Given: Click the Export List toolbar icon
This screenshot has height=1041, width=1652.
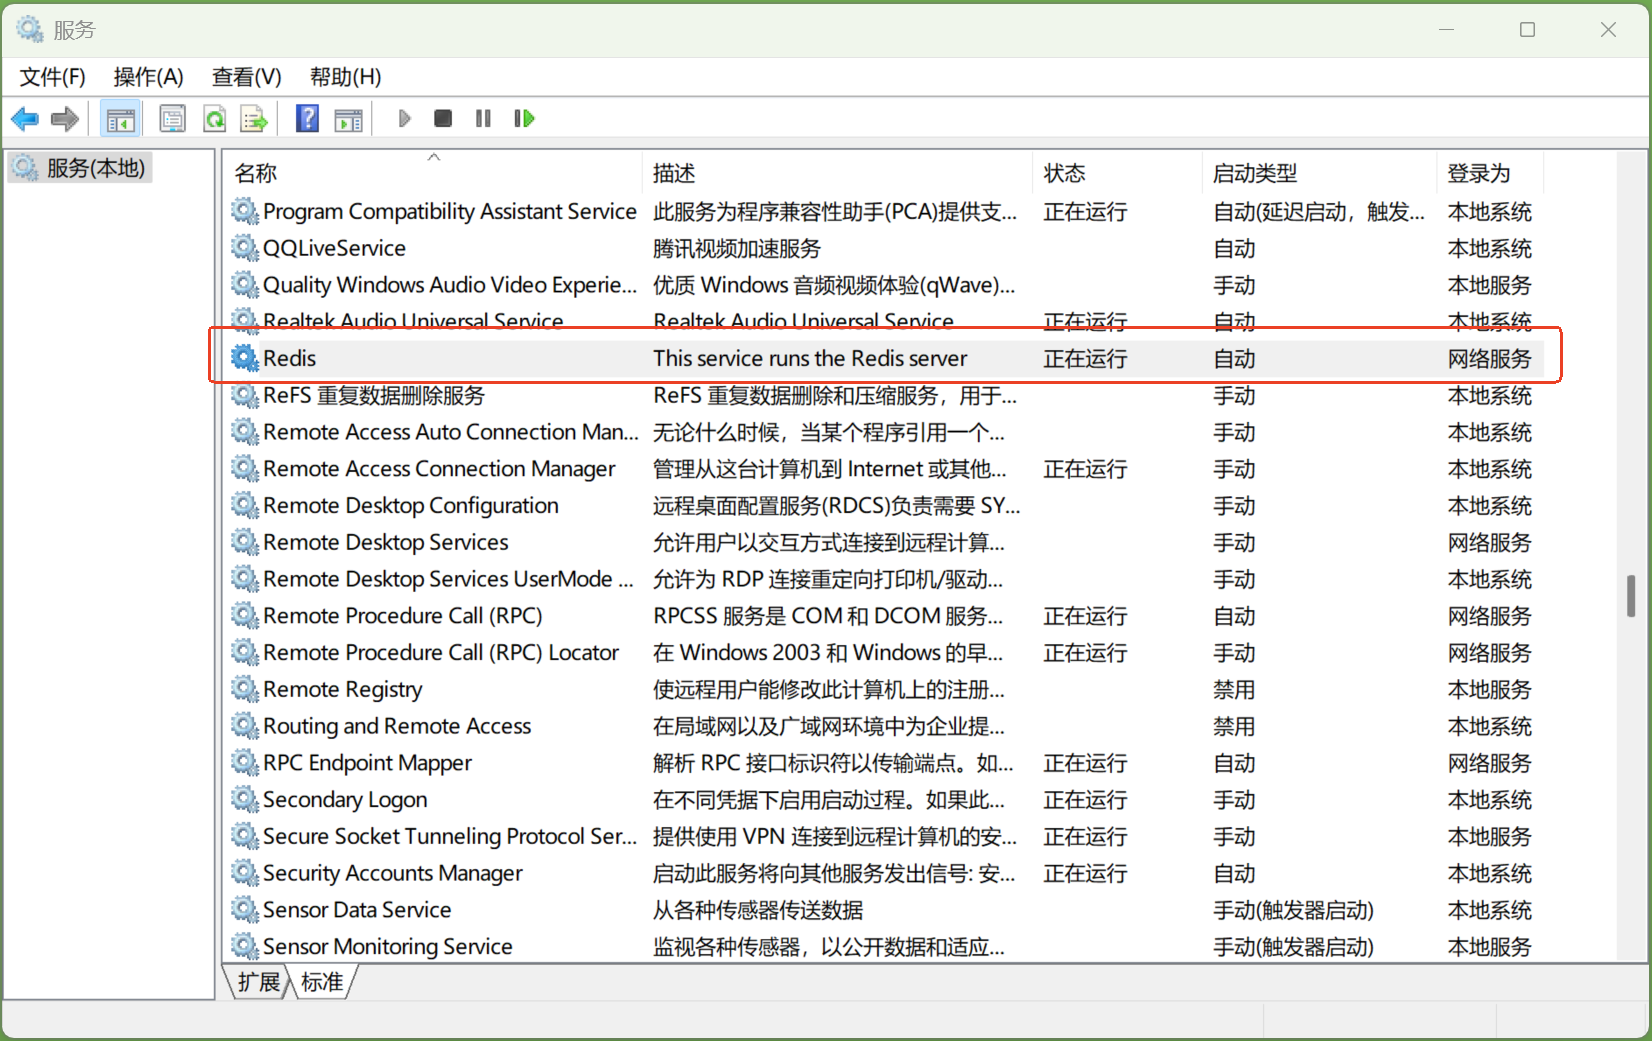Looking at the screenshot, I should [254, 119].
